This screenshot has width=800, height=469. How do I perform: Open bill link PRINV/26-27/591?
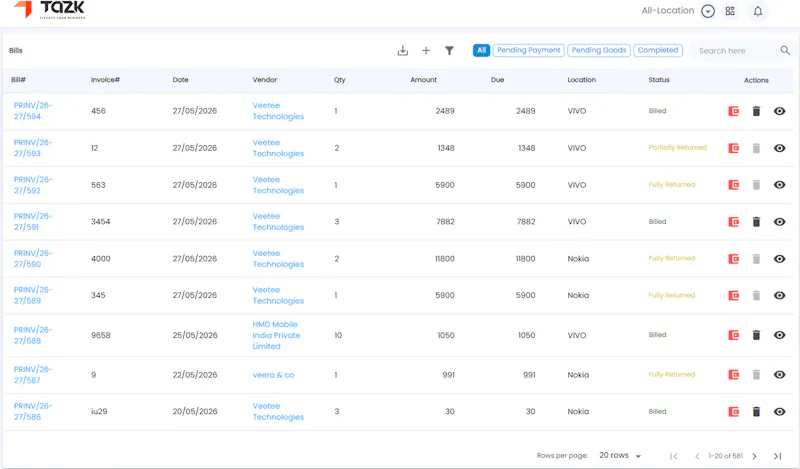coord(33,221)
